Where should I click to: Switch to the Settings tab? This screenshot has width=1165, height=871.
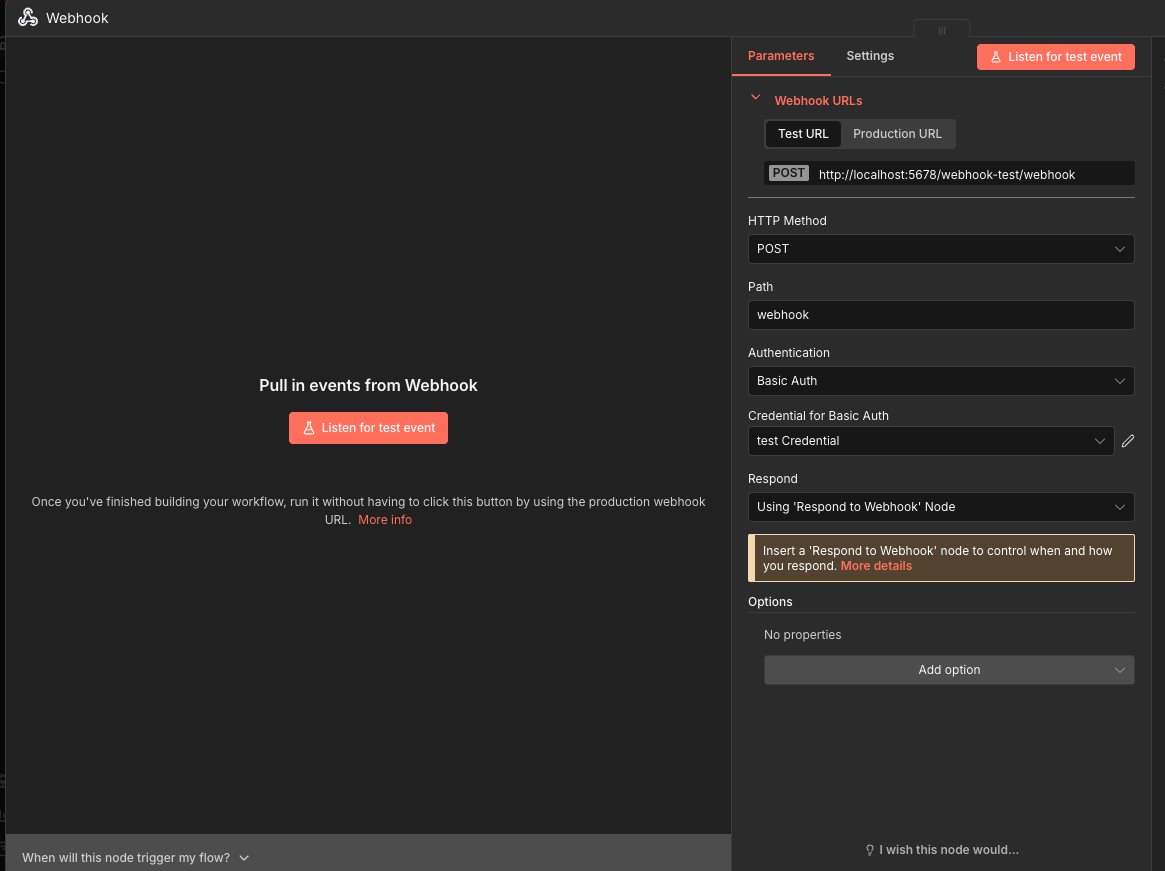[x=870, y=56]
